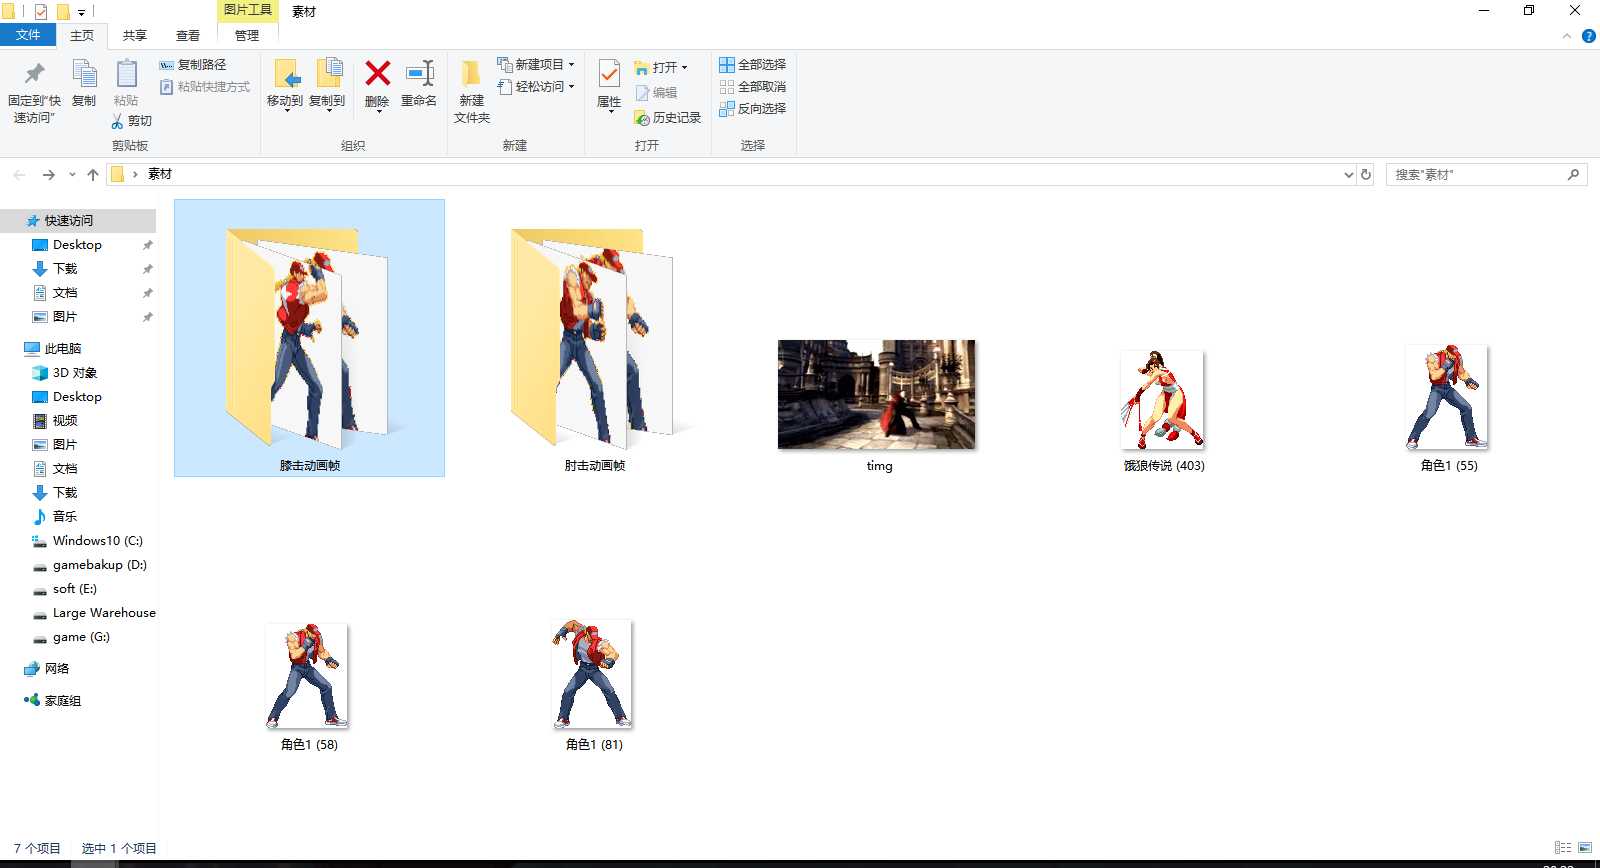Switch to the Details view layout
This screenshot has width=1600, height=868.
click(1563, 848)
